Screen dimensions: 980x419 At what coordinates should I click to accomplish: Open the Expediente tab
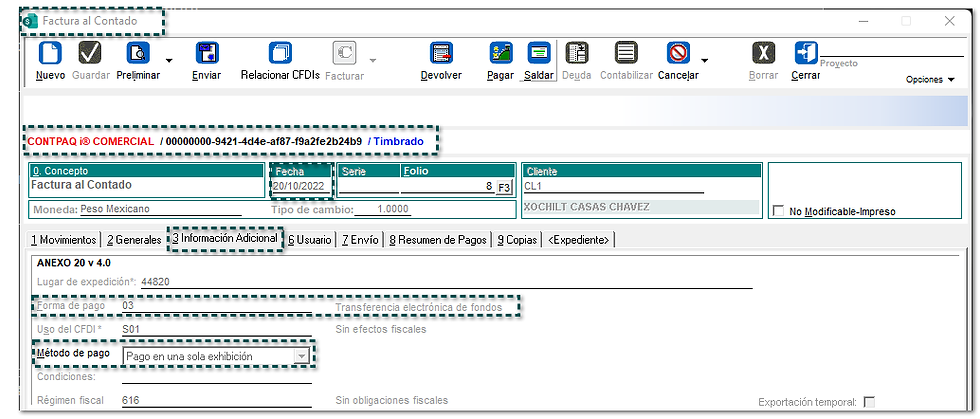(x=578, y=240)
